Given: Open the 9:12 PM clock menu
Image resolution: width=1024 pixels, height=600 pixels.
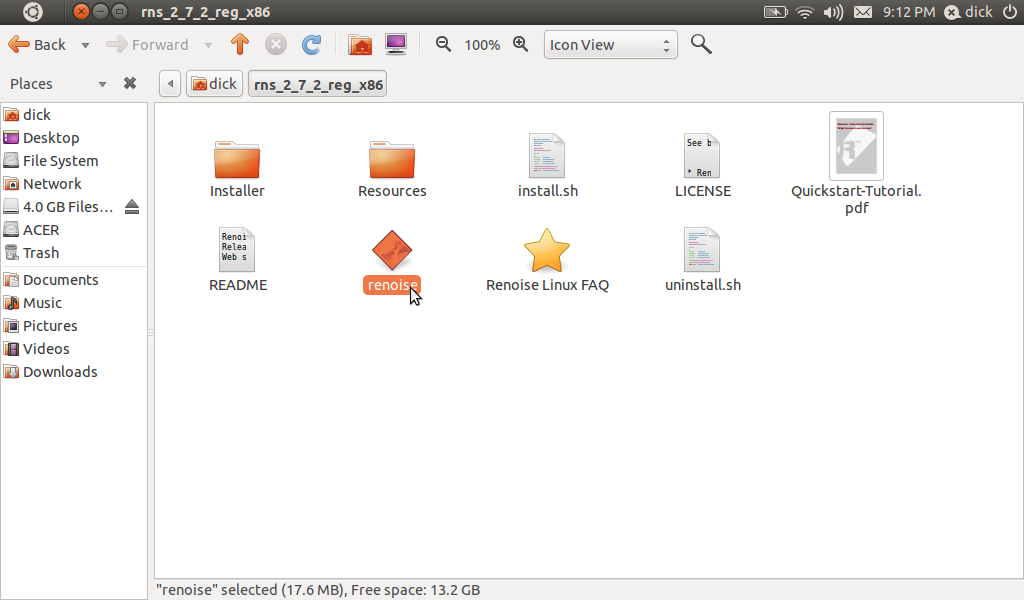Looking at the screenshot, I should 909,12.
